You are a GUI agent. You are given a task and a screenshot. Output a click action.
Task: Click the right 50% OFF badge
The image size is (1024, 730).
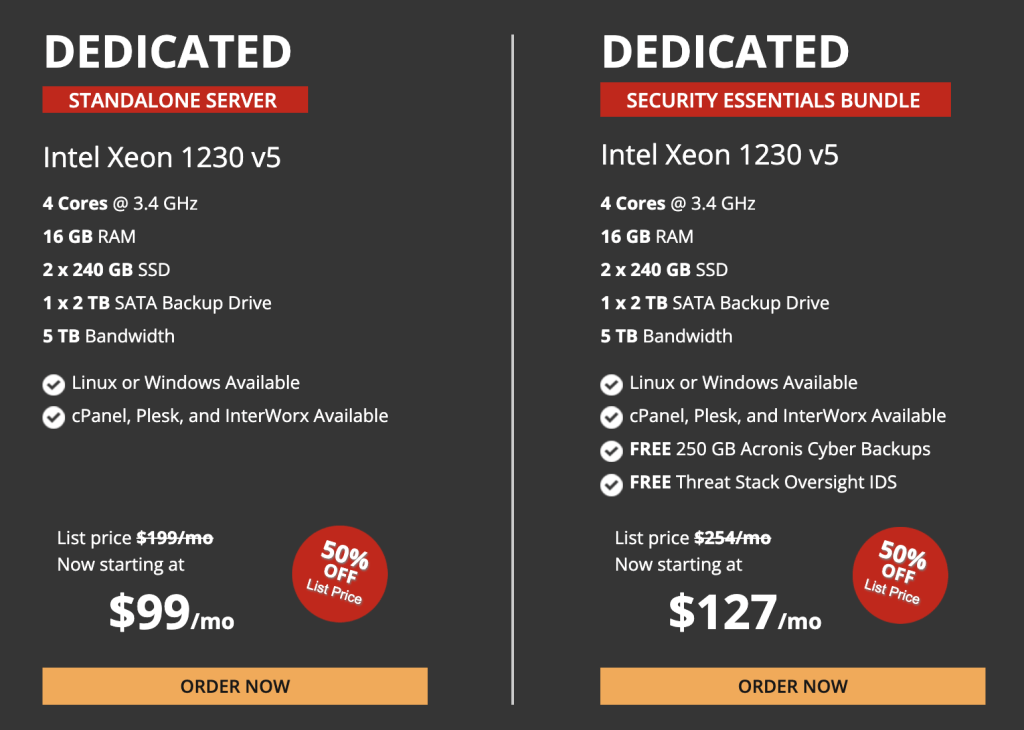coord(897,573)
